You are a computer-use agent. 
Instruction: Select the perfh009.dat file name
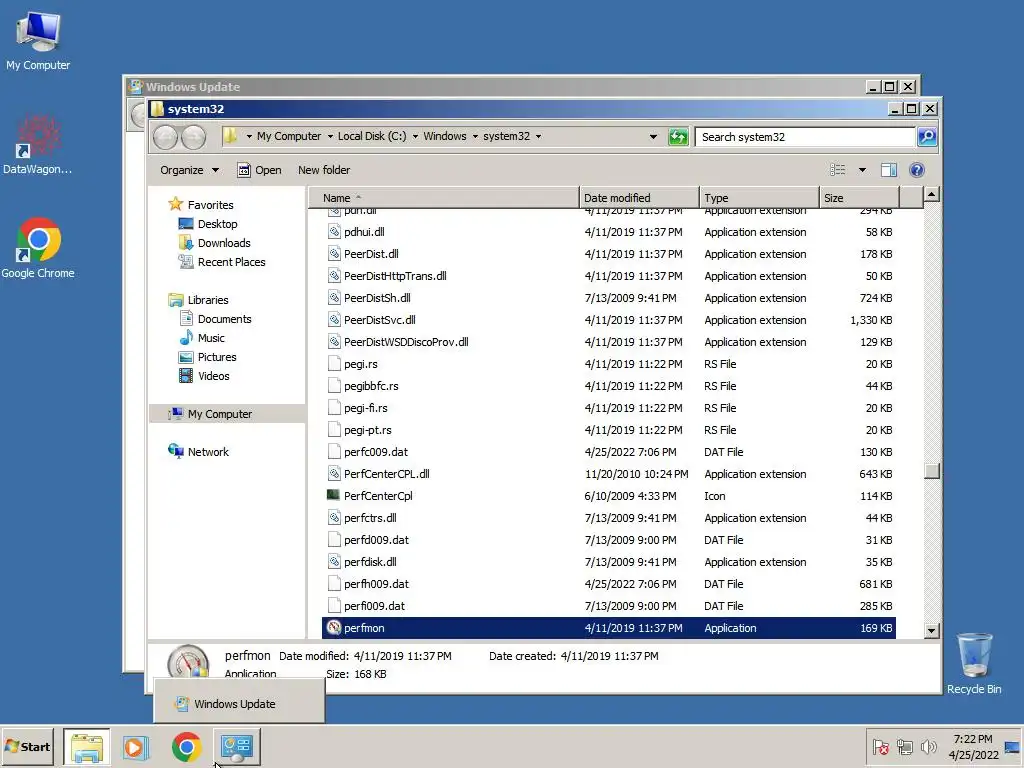coord(376,583)
